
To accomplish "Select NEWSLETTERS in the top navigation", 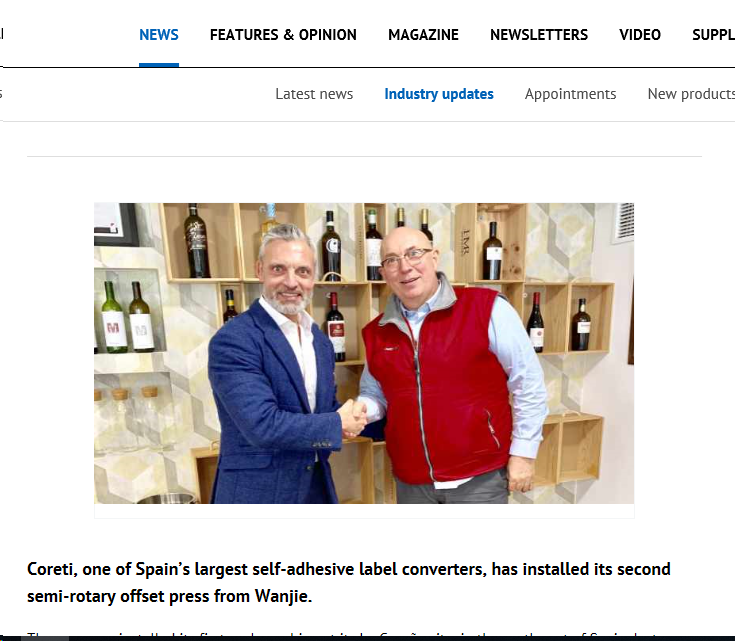I will coord(539,35).
